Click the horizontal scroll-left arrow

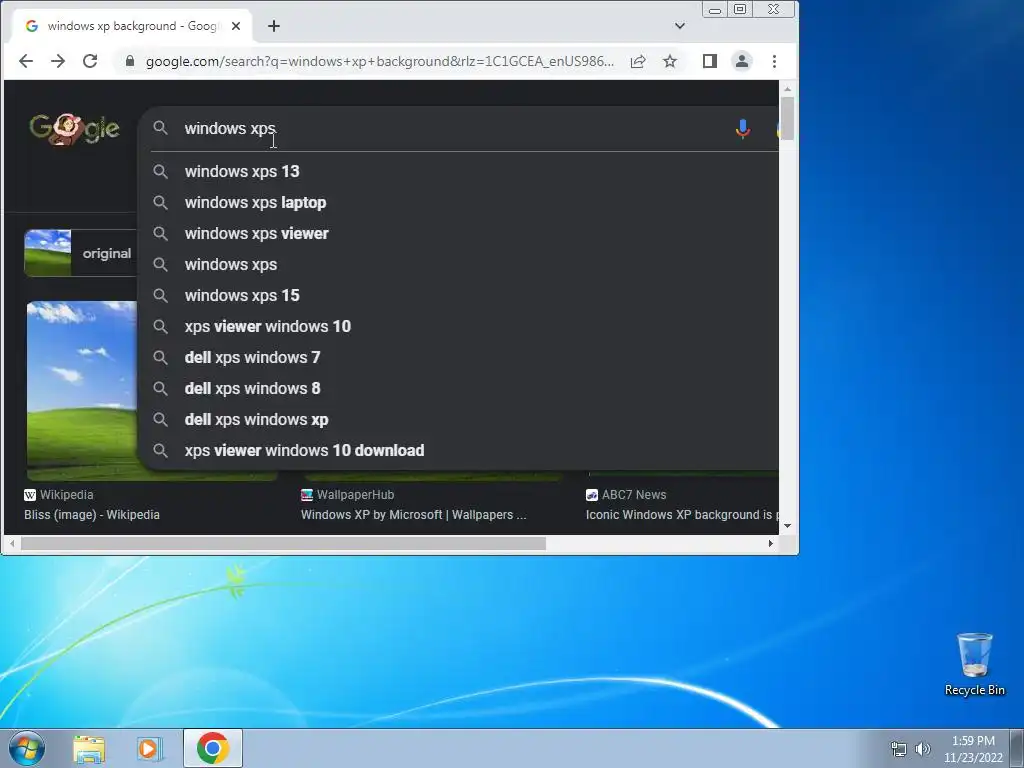[12, 543]
